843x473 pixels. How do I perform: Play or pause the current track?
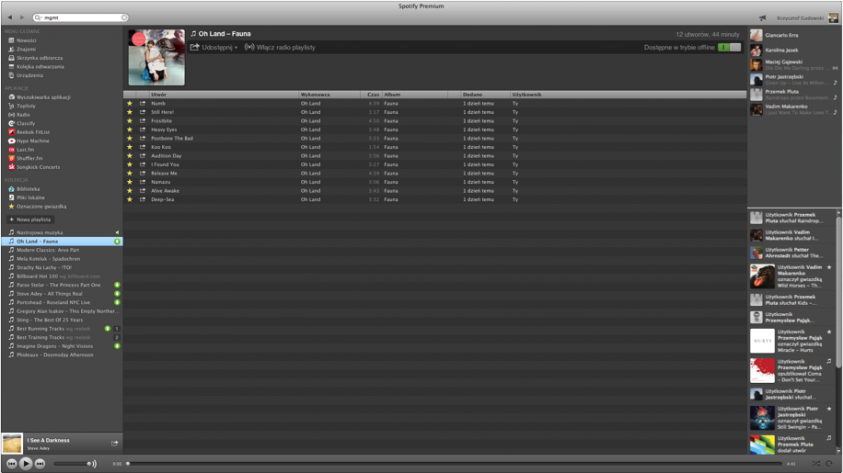pos(25,463)
